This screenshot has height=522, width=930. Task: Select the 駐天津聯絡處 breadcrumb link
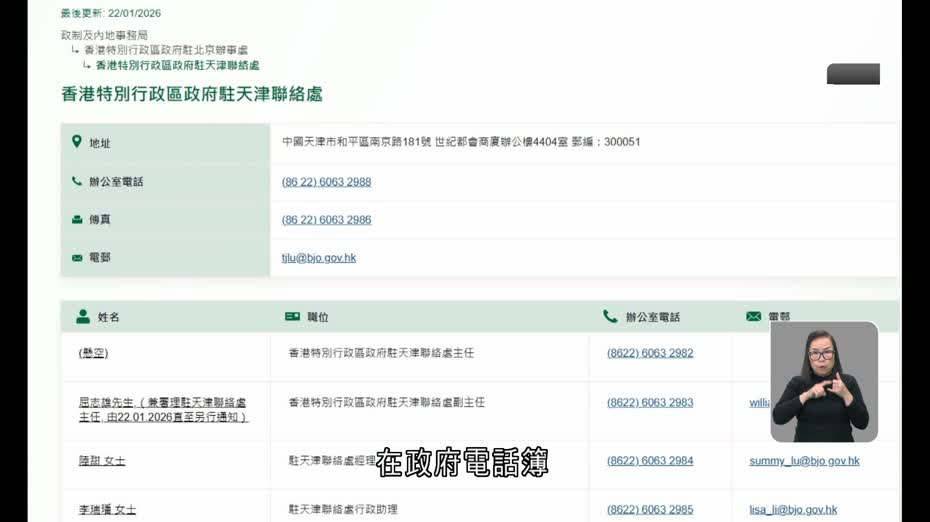click(184, 65)
